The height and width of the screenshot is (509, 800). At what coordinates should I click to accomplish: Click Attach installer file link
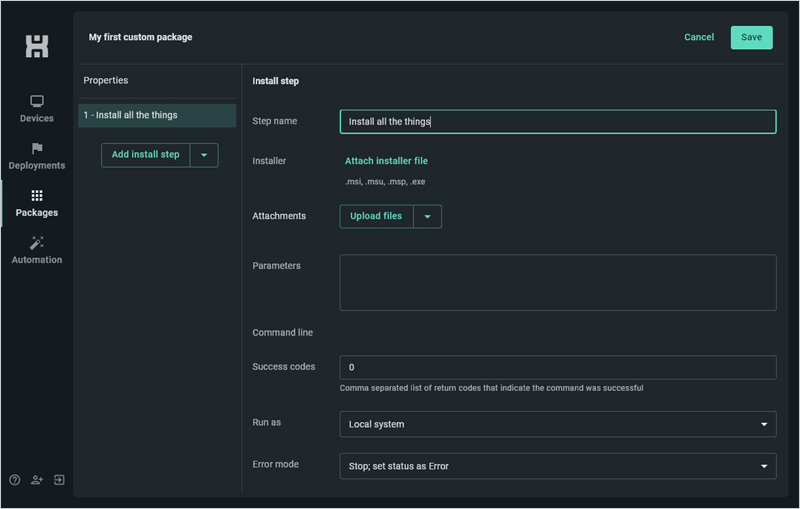[386, 161]
